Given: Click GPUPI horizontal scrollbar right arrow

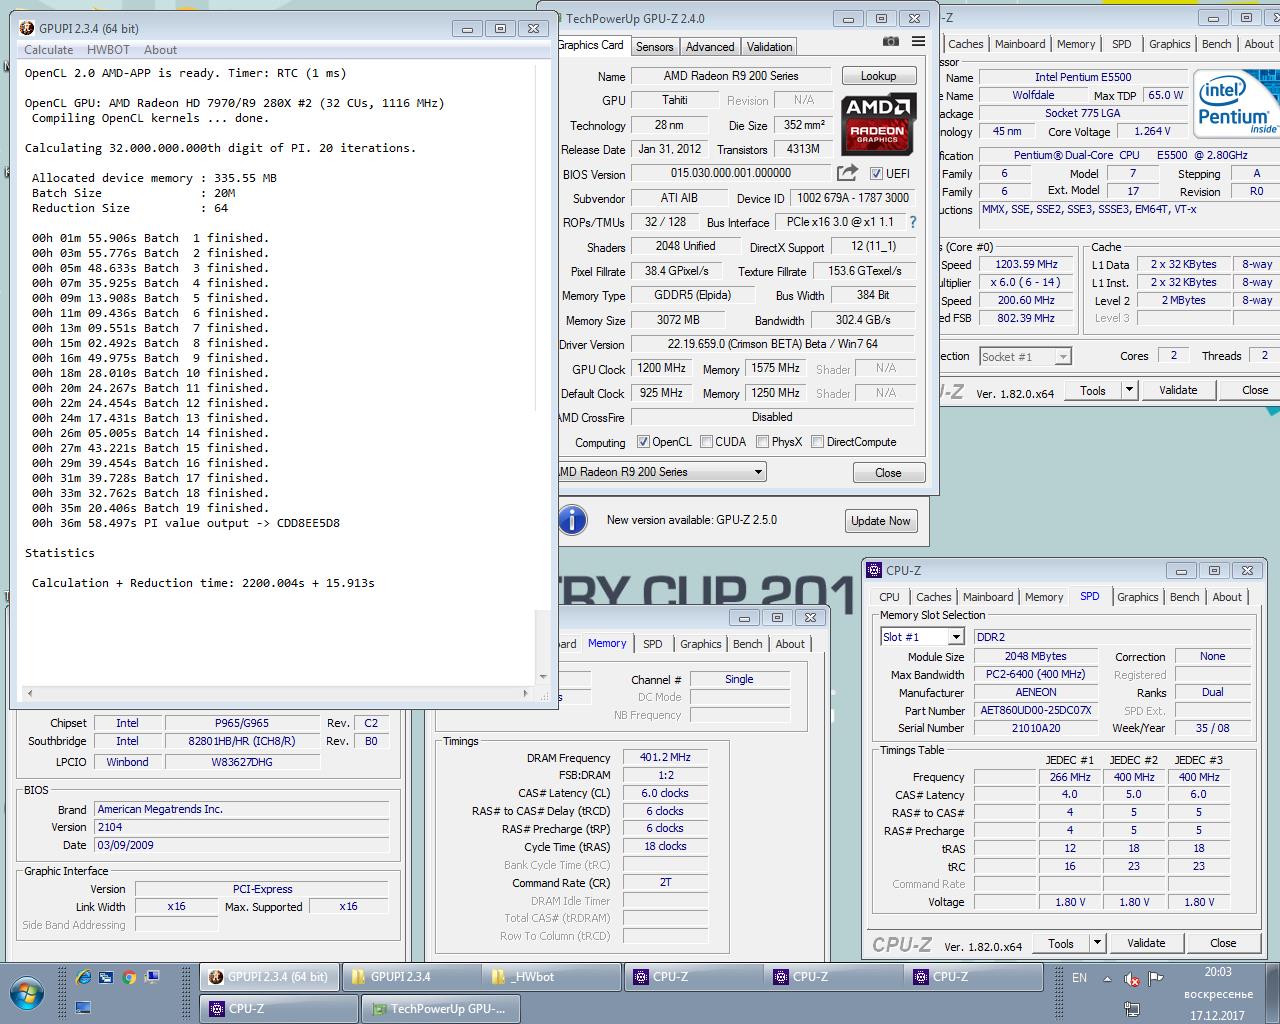Looking at the screenshot, I should pyautogui.click(x=526, y=693).
